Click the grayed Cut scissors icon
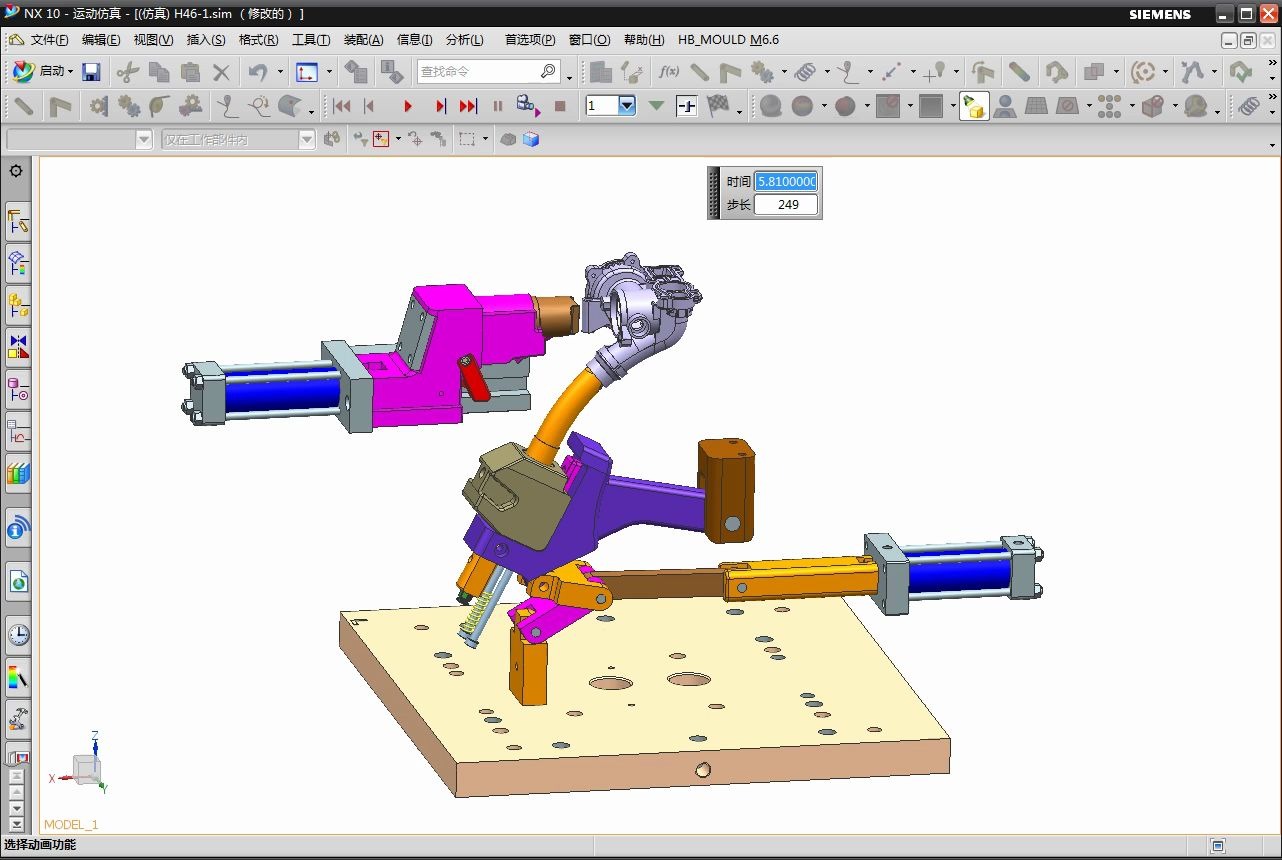 point(128,72)
